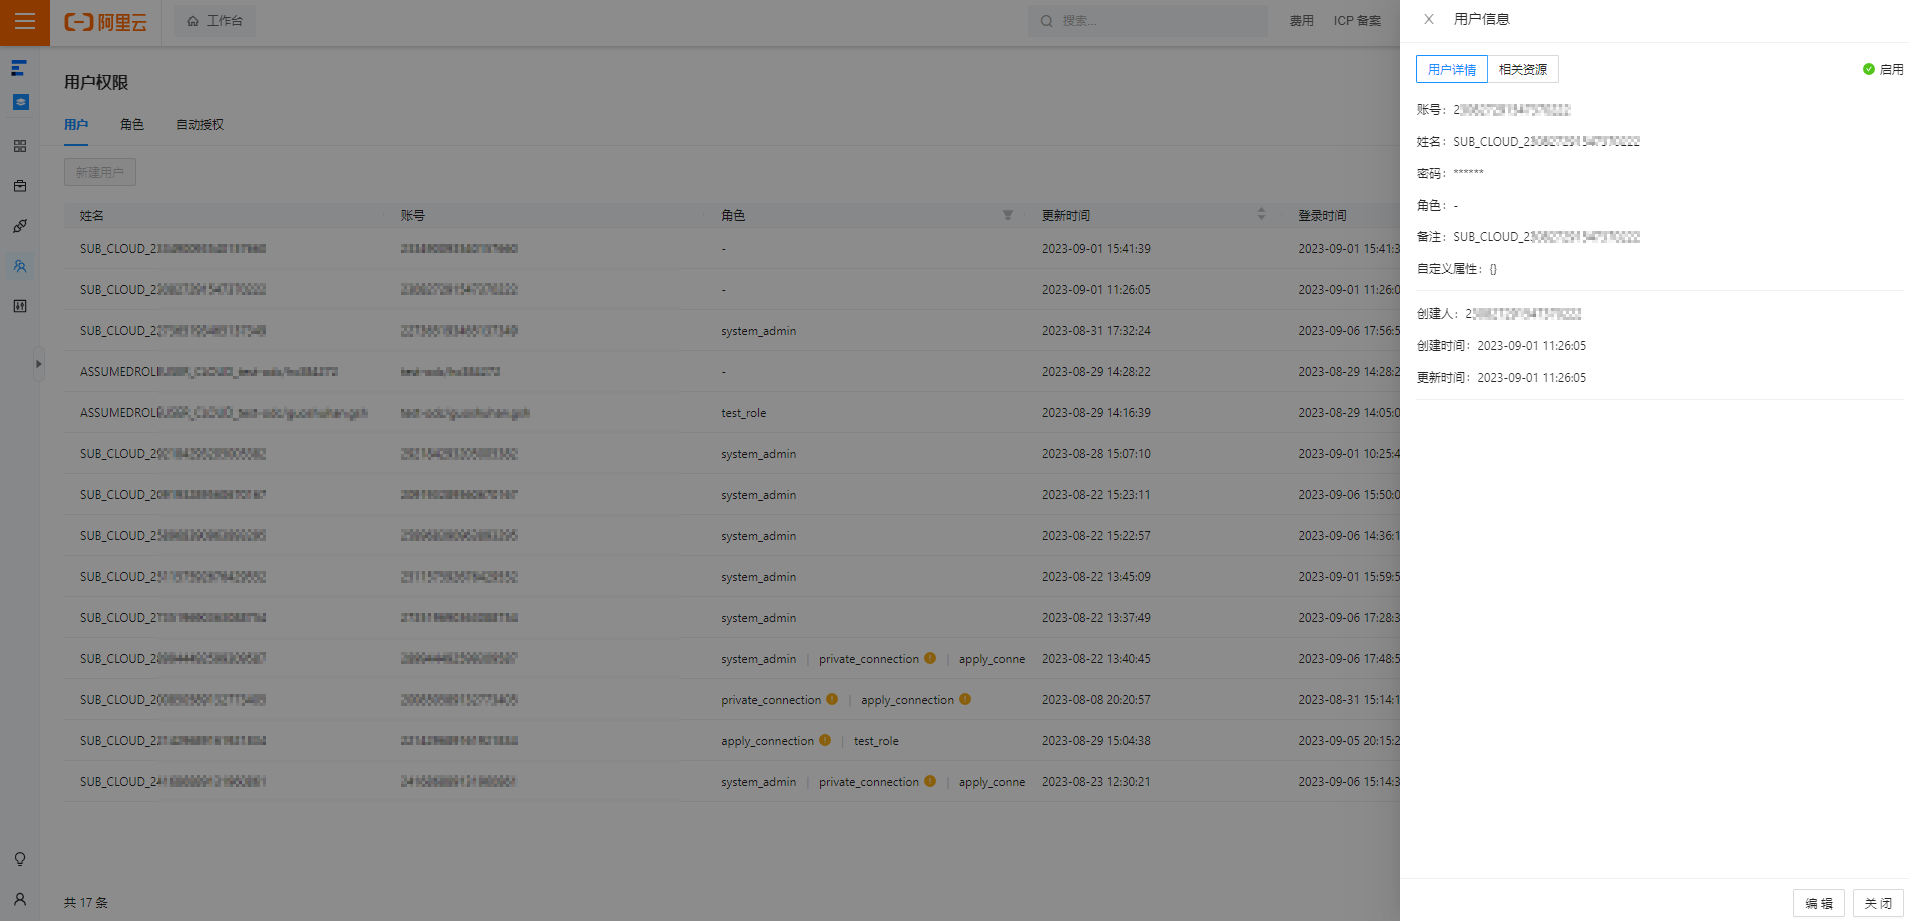
Task: Click the 编辑 button in the drawer
Action: [1819, 903]
